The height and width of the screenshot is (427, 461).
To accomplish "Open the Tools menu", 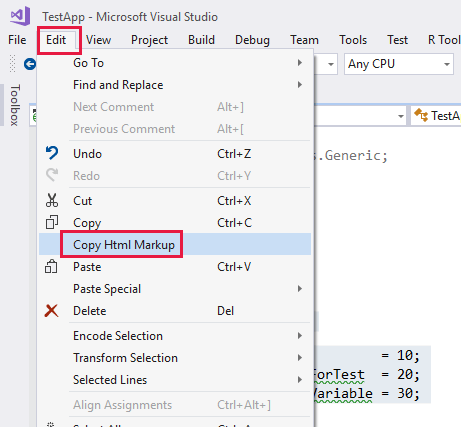I will coord(353,40).
